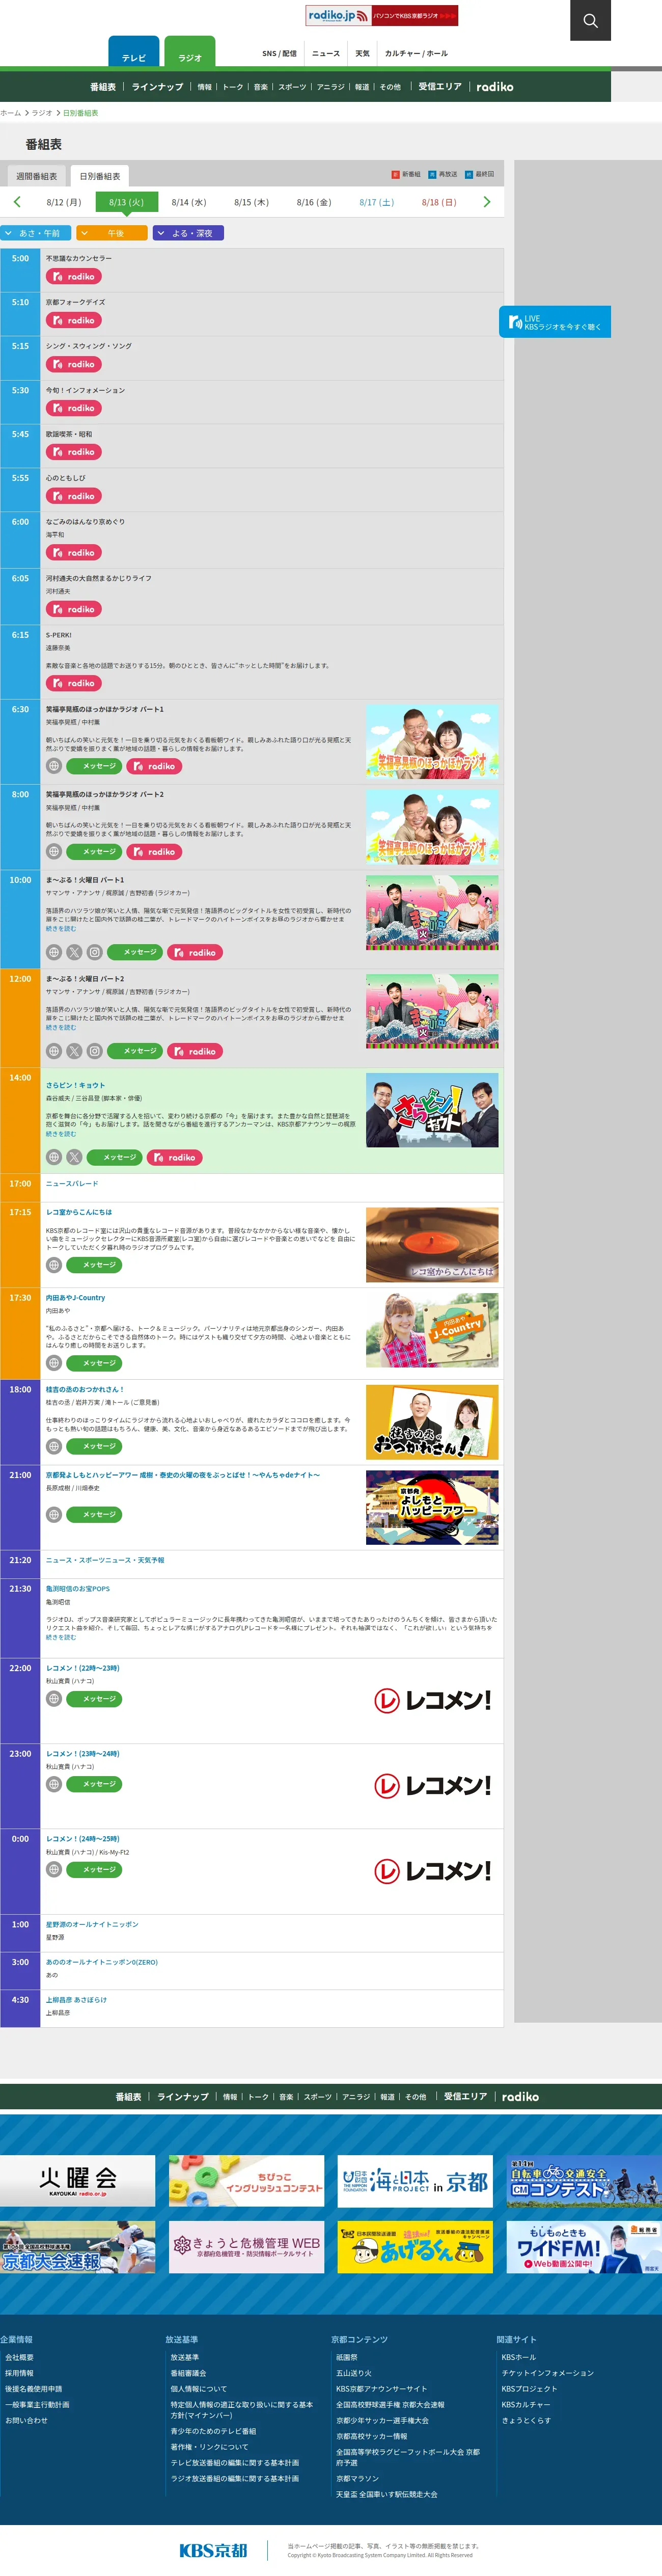
Task: Click the ラジオ breadcrumb link
Action: point(42,113)
